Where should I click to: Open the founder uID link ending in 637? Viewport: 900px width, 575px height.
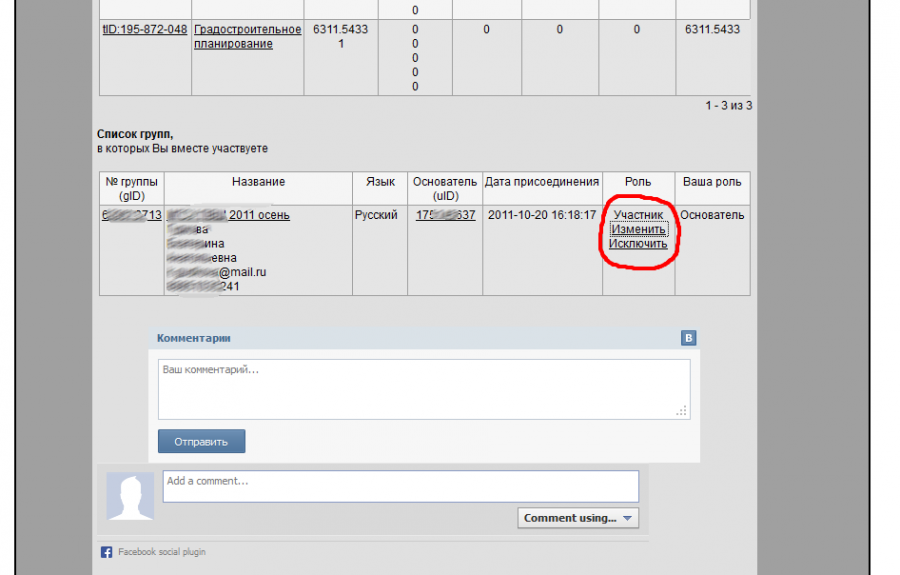(445, 215)
